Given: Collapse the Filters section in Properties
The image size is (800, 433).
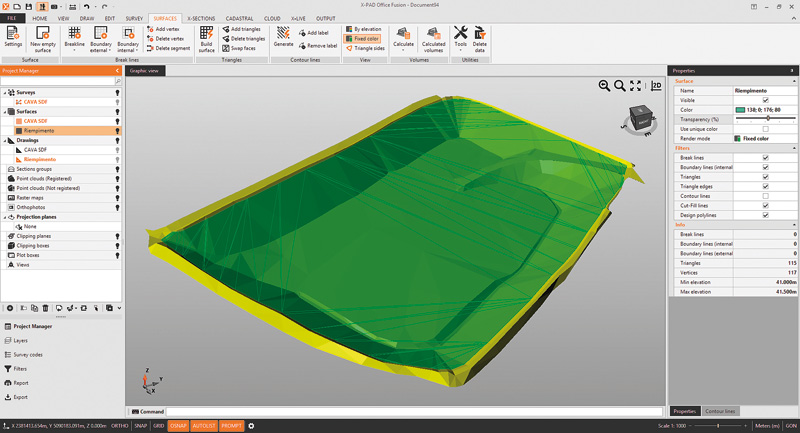Looking at the screenshot, I should [793, 147].
